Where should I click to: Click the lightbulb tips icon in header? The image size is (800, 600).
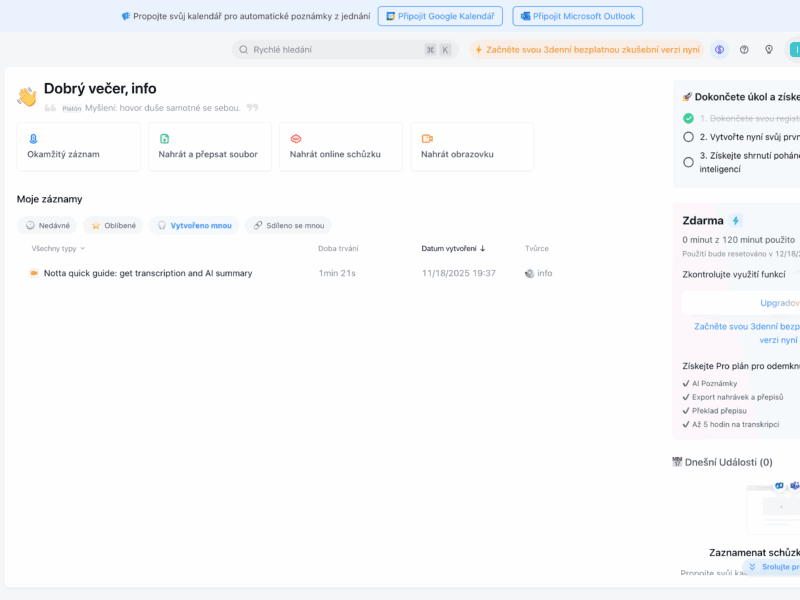click(769, 49)
